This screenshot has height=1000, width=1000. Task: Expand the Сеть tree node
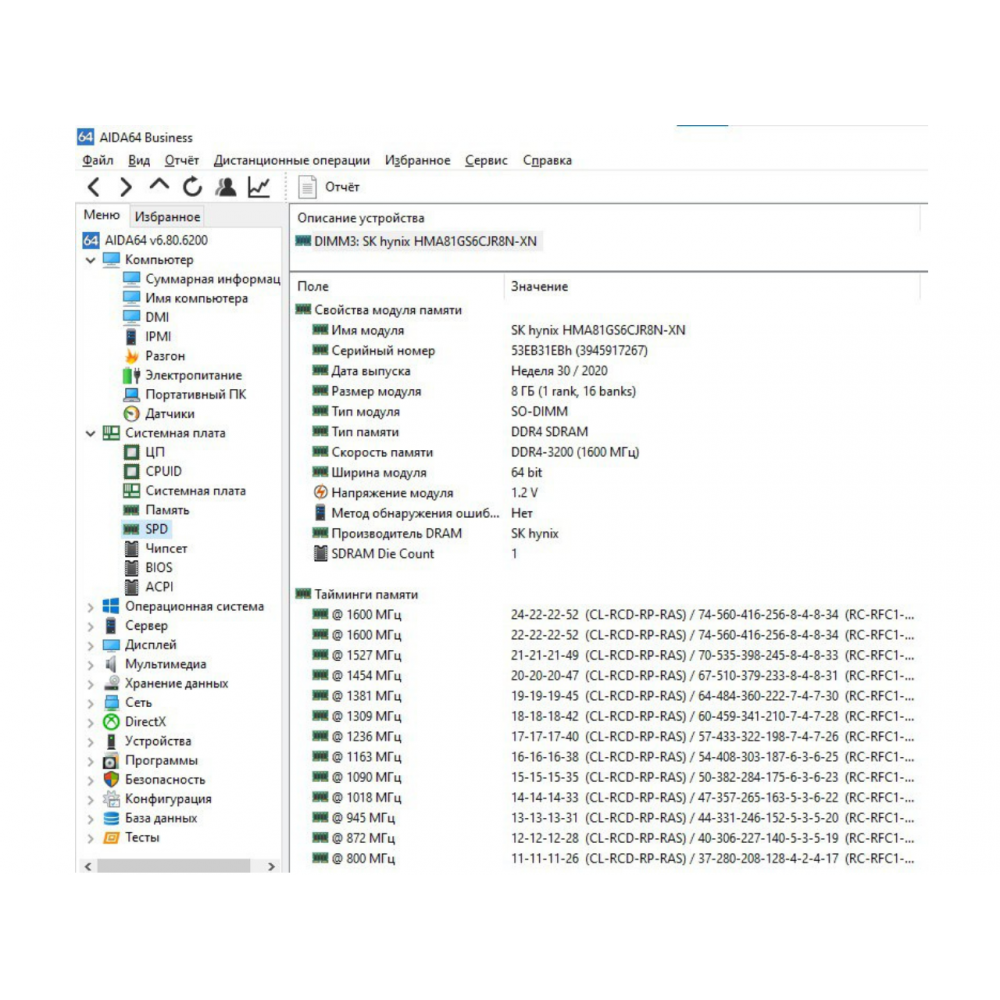(x=91, y=703)
